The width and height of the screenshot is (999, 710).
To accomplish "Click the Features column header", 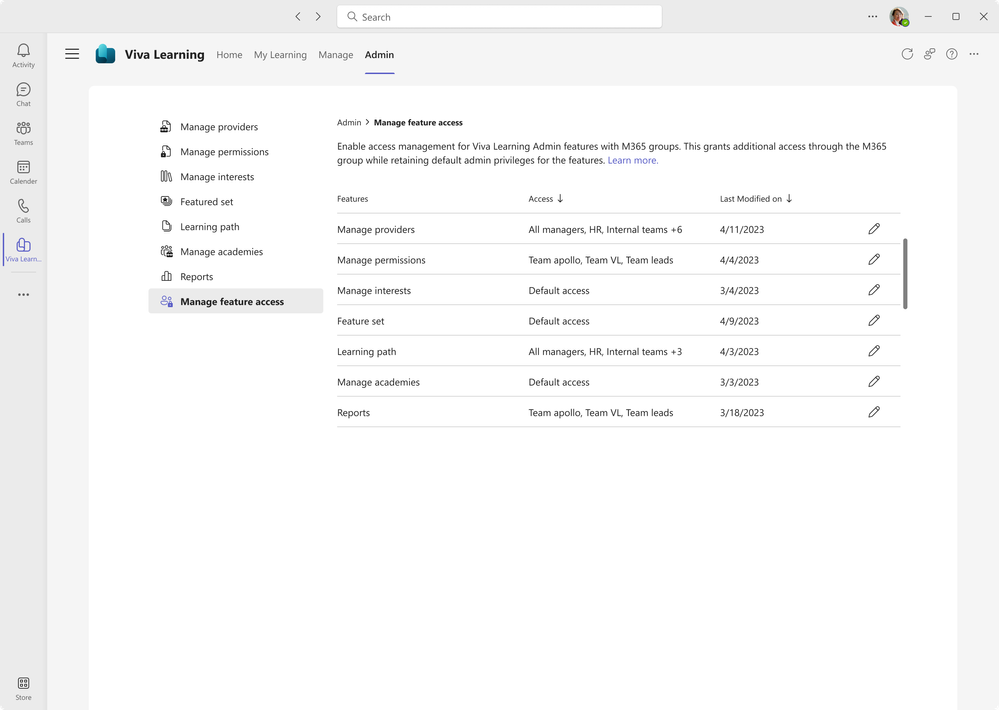I will click(x=352, y=199).
